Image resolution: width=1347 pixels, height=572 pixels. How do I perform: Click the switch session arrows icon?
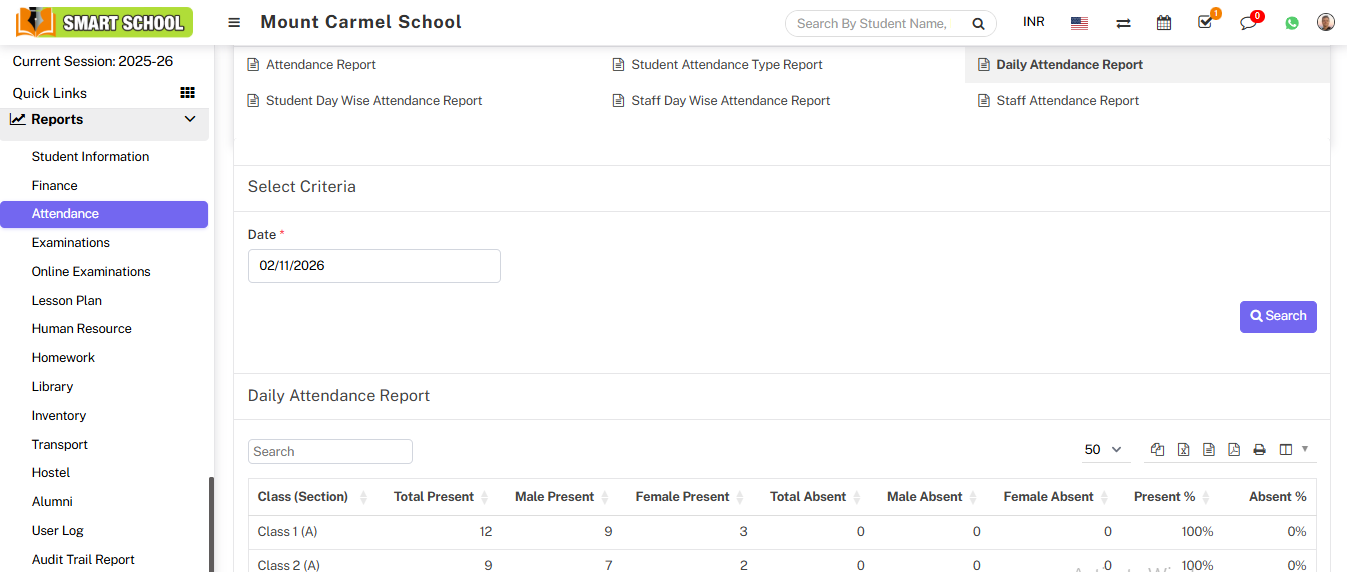coord(1123,23)
